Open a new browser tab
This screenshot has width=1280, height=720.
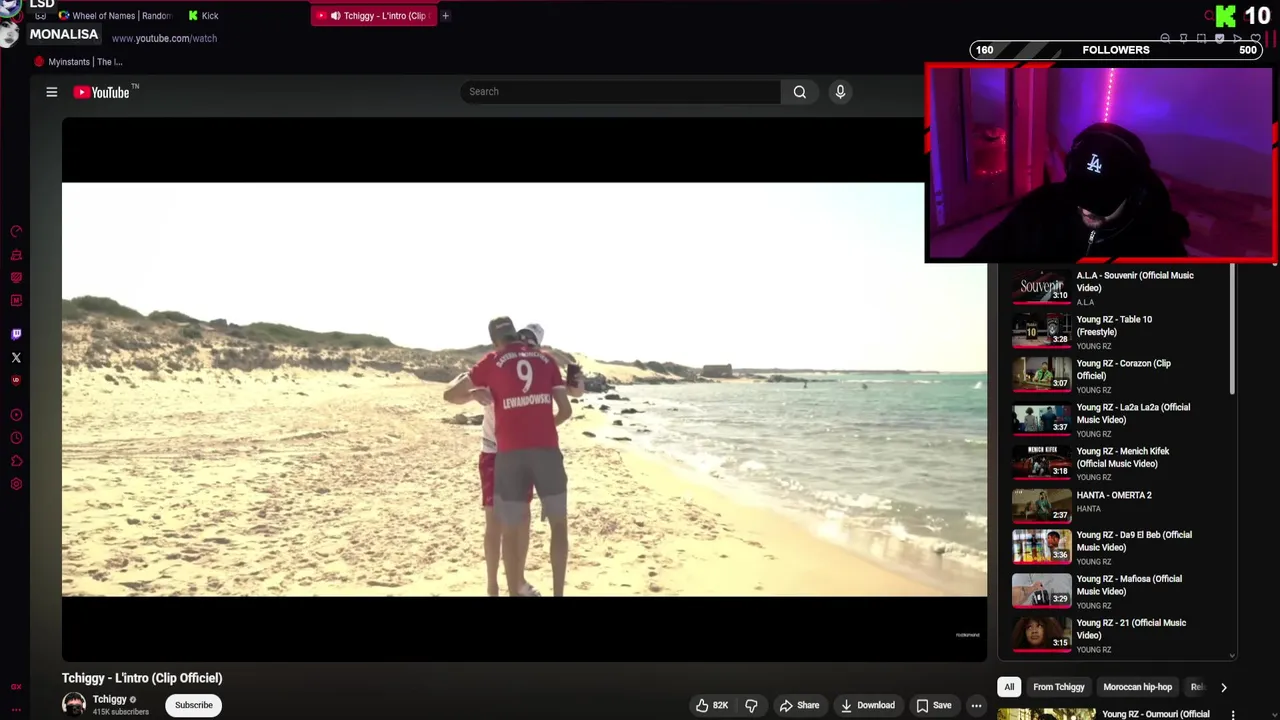pos(445,16)
